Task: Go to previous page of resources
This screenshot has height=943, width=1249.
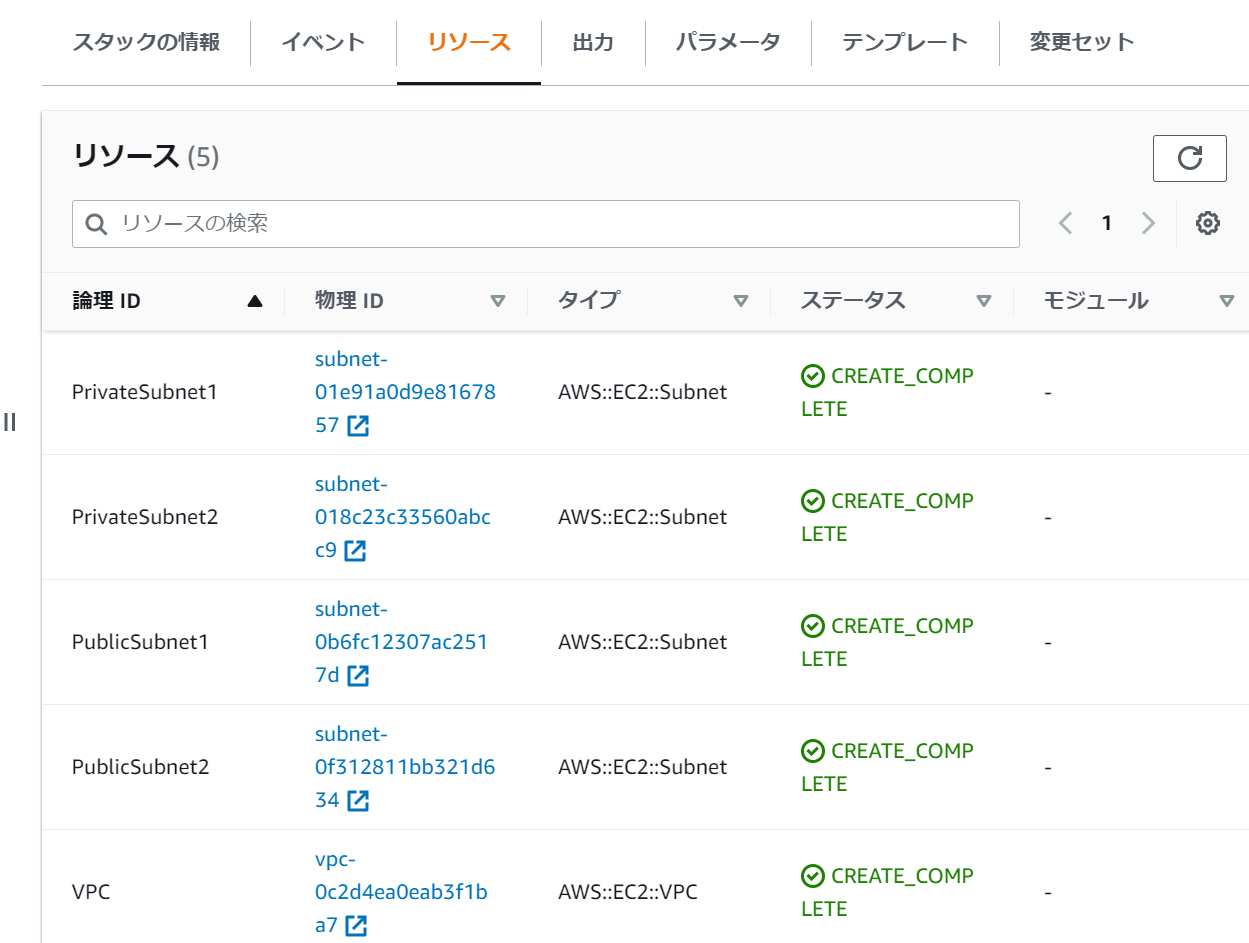Action: (1066, 224)
